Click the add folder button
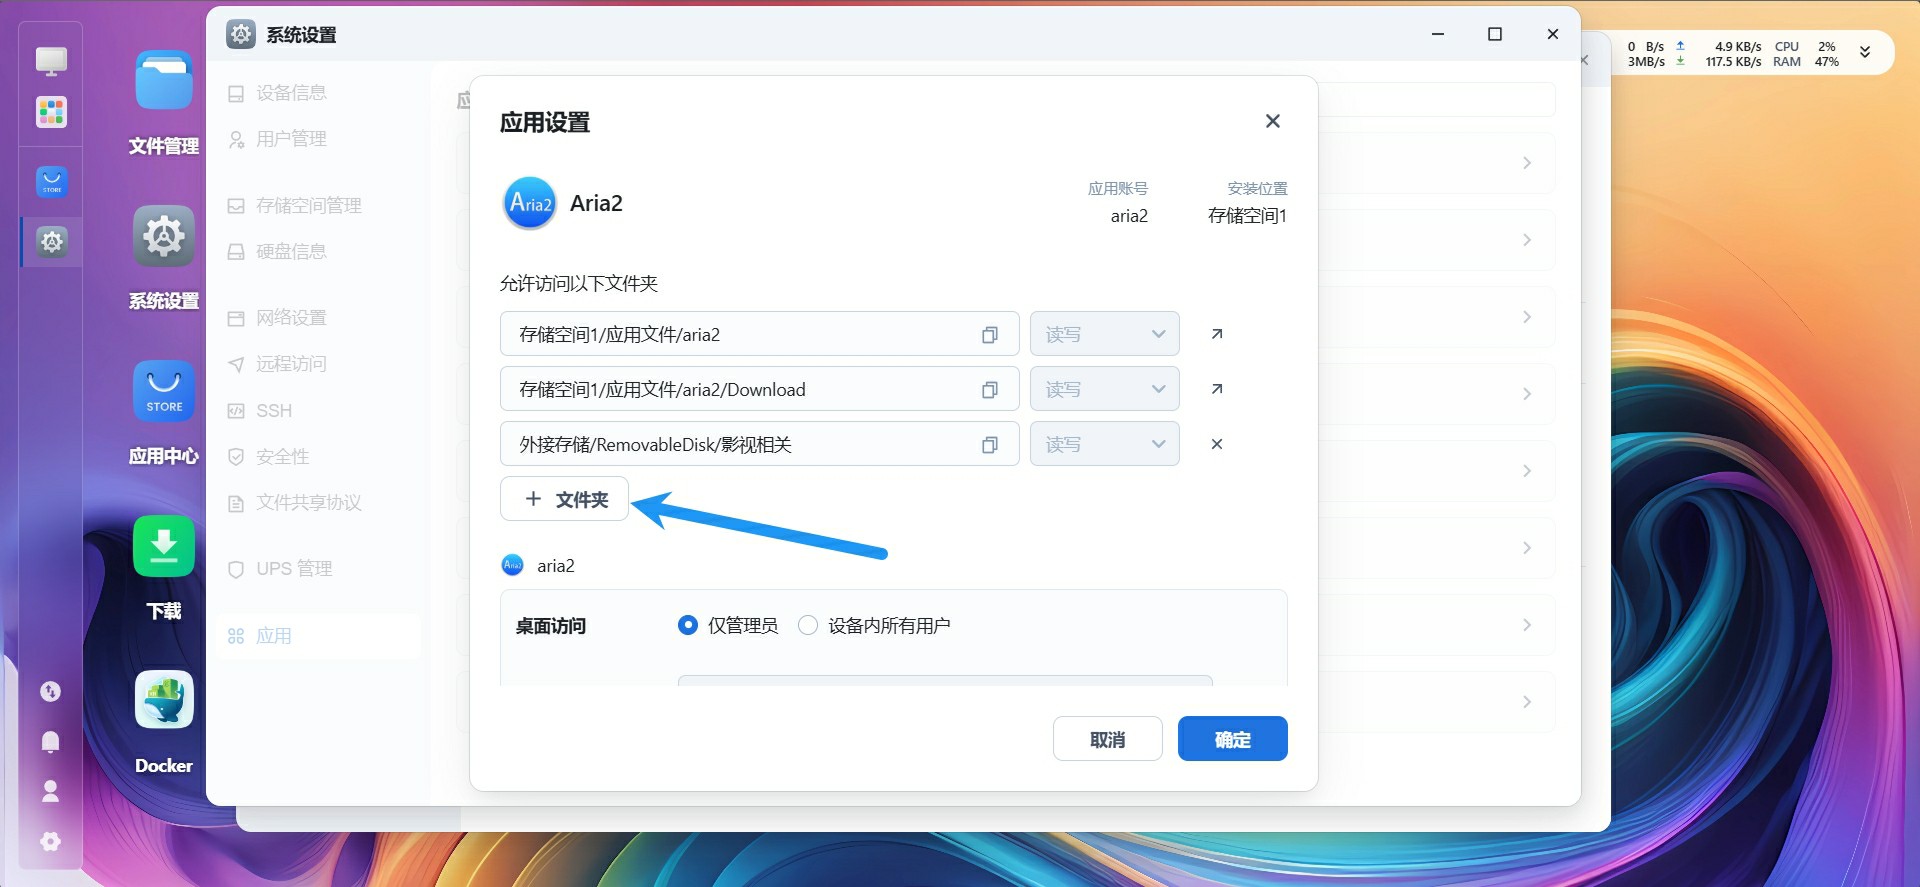The height and width of the screenshot is (887, 1920). pos(564,499)
